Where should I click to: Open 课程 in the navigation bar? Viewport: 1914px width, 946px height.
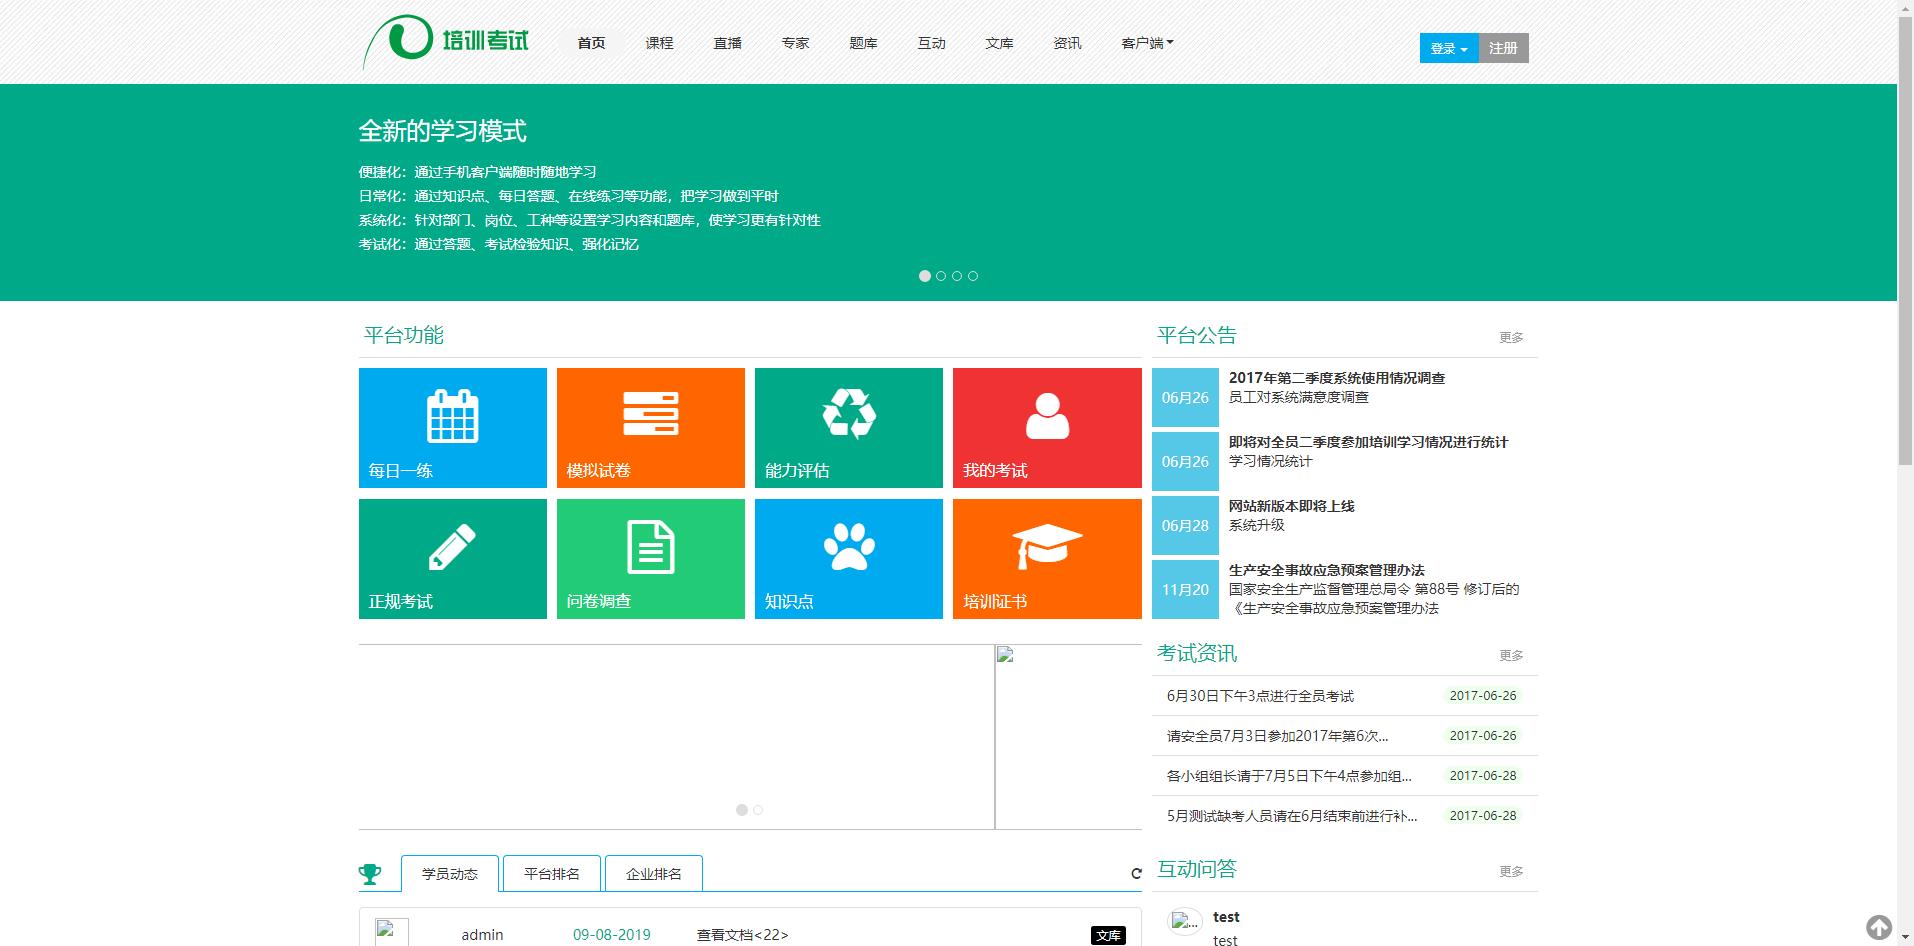(x=659, y=43)
